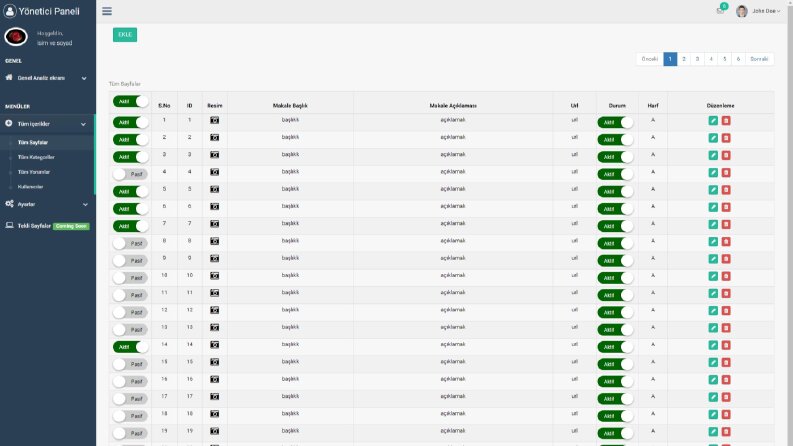
Task: Enable the Pasif switch in row 4
Action: coord(130,174)
